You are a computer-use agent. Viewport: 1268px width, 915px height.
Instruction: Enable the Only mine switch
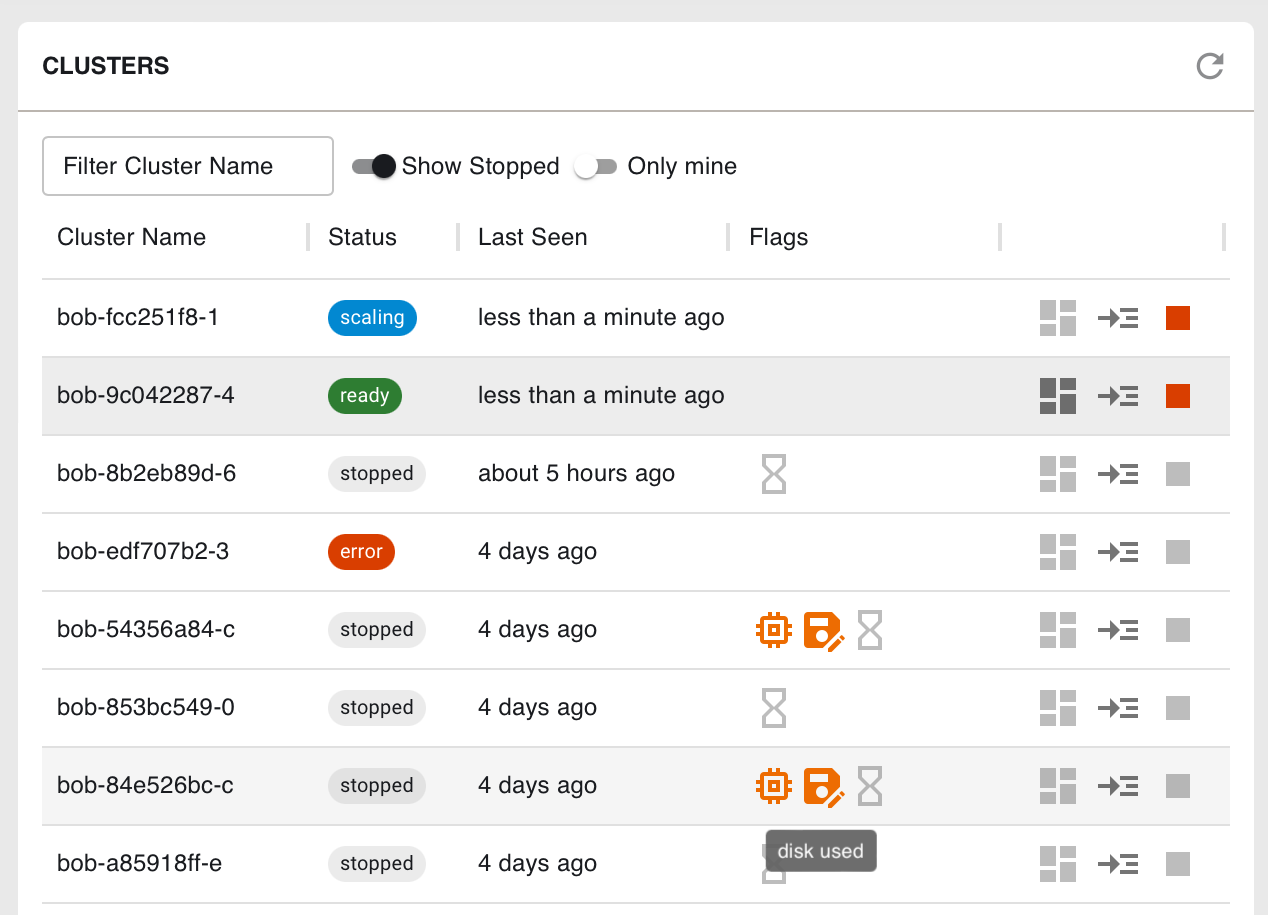(596, 166)
